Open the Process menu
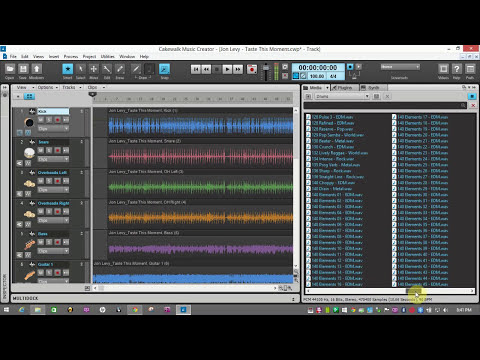Screen dimensions: 480x360 click(x=71, y=56)
